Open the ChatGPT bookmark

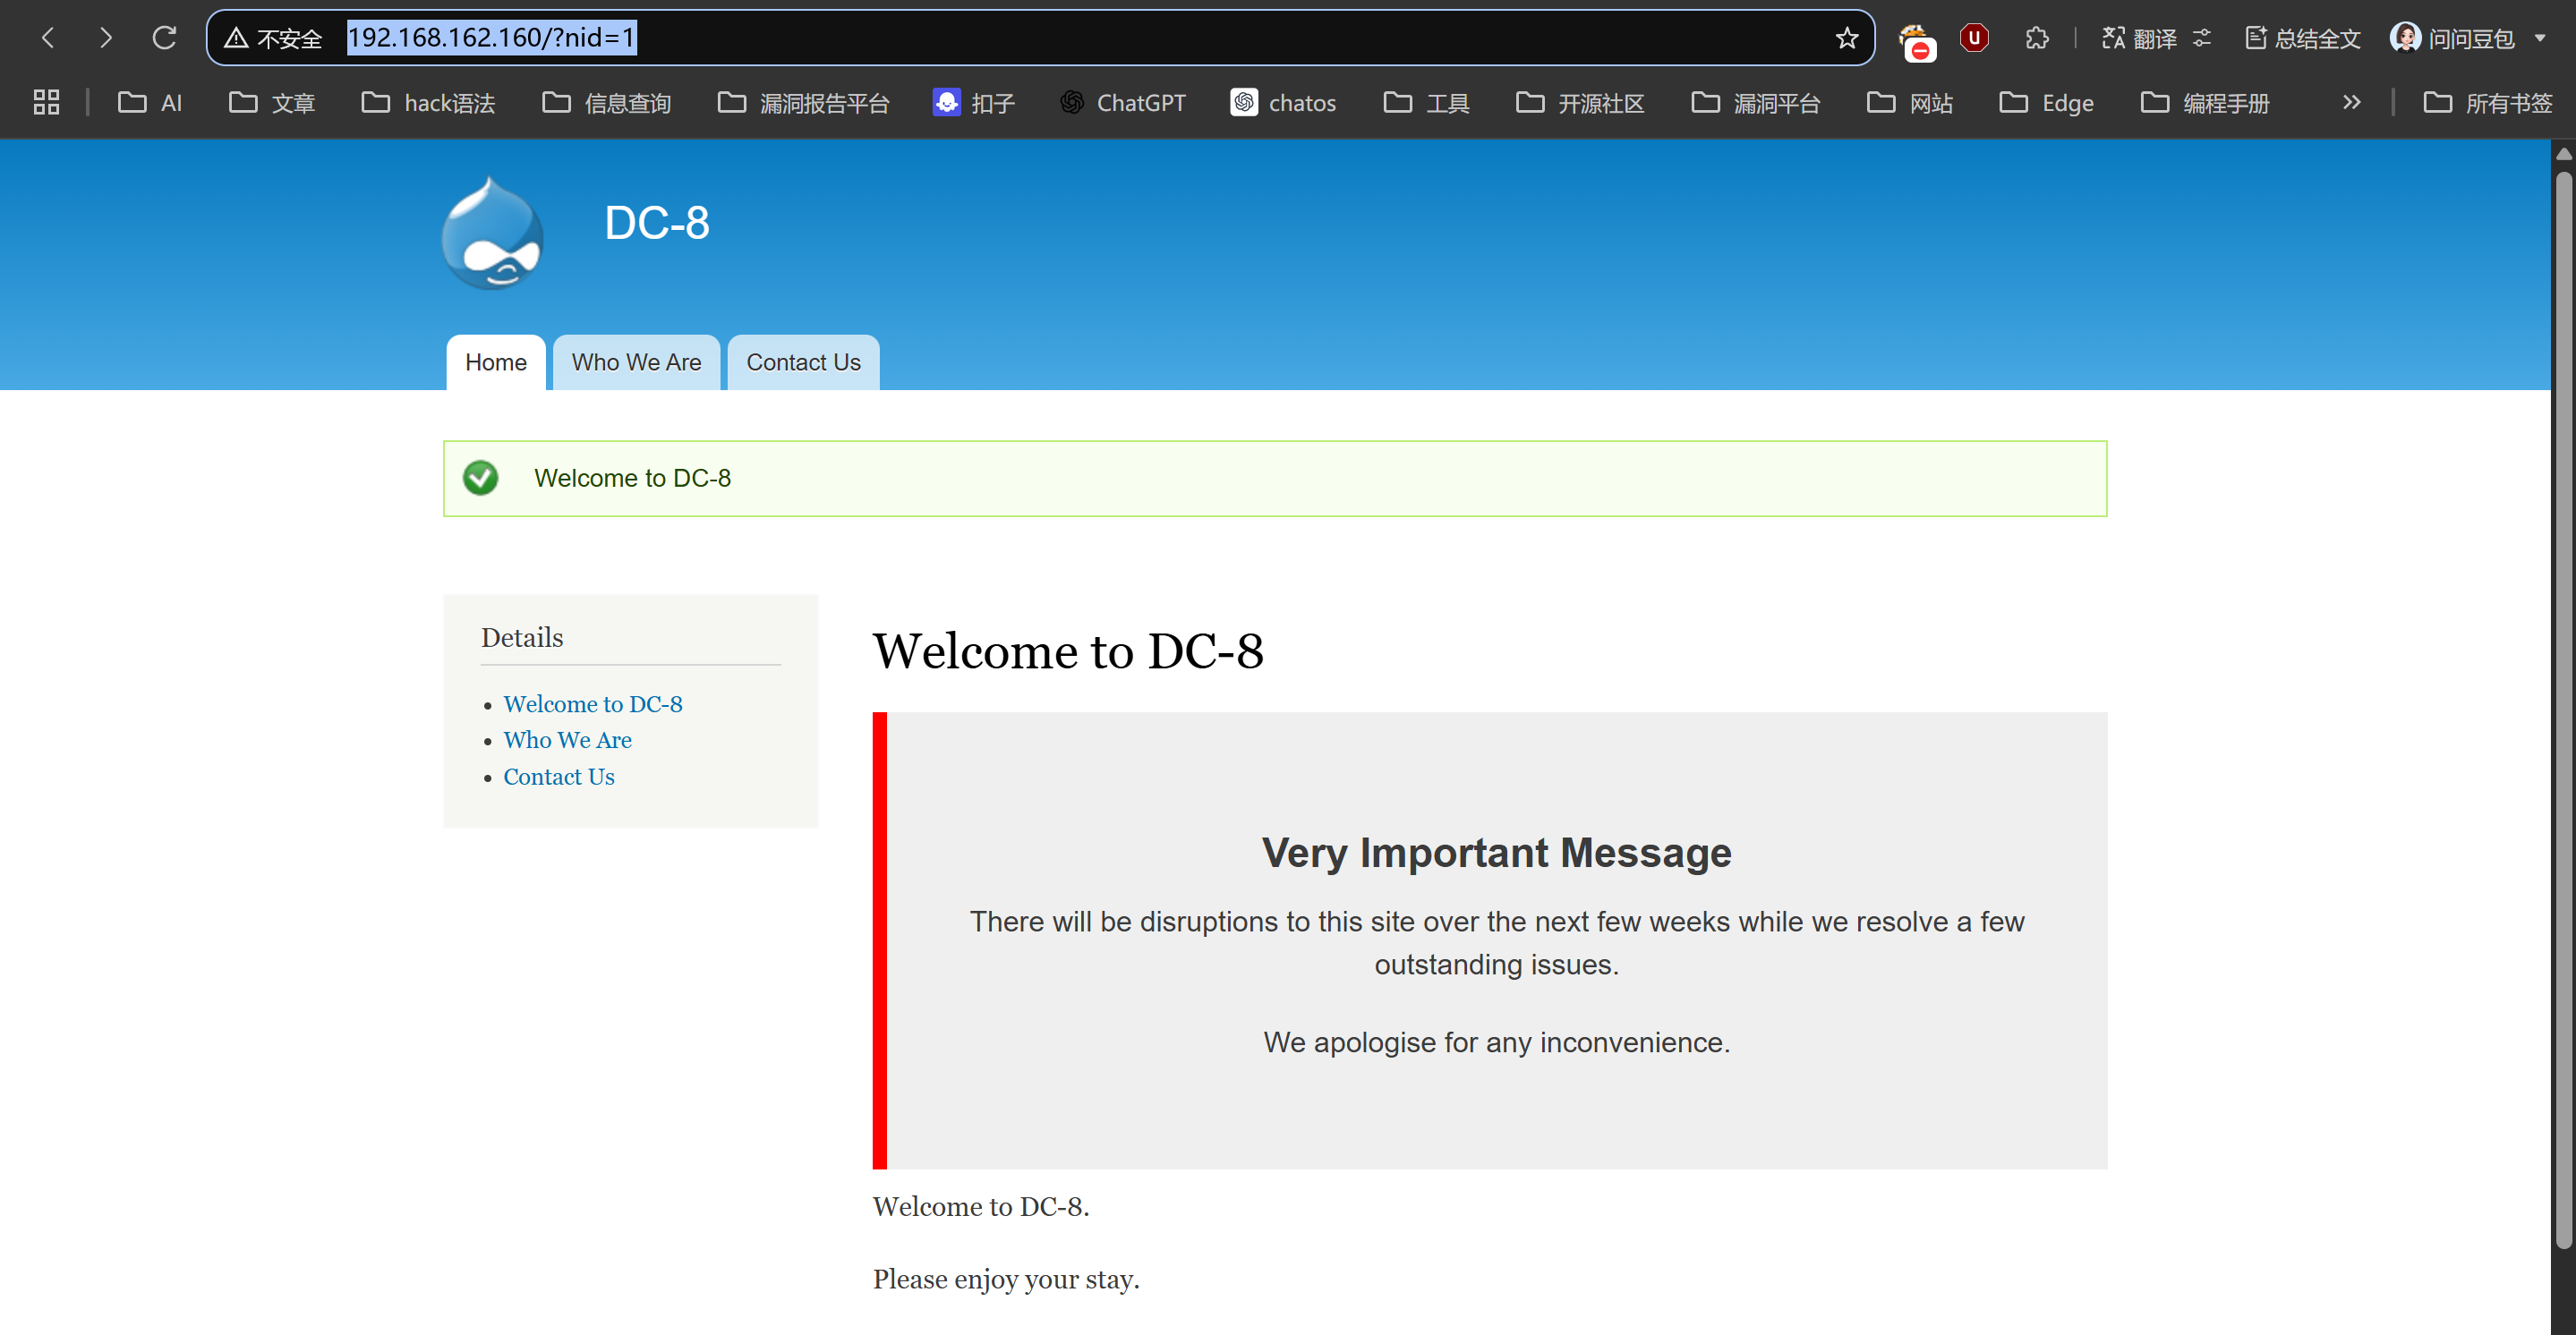tap(1122, 102)
